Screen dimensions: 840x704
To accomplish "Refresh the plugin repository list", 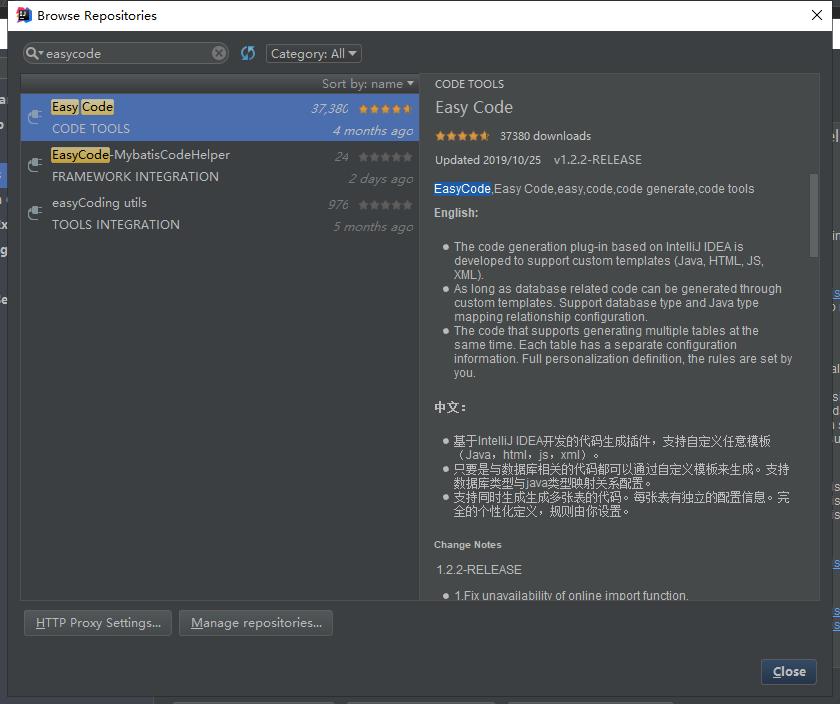I will coord(248,53).
